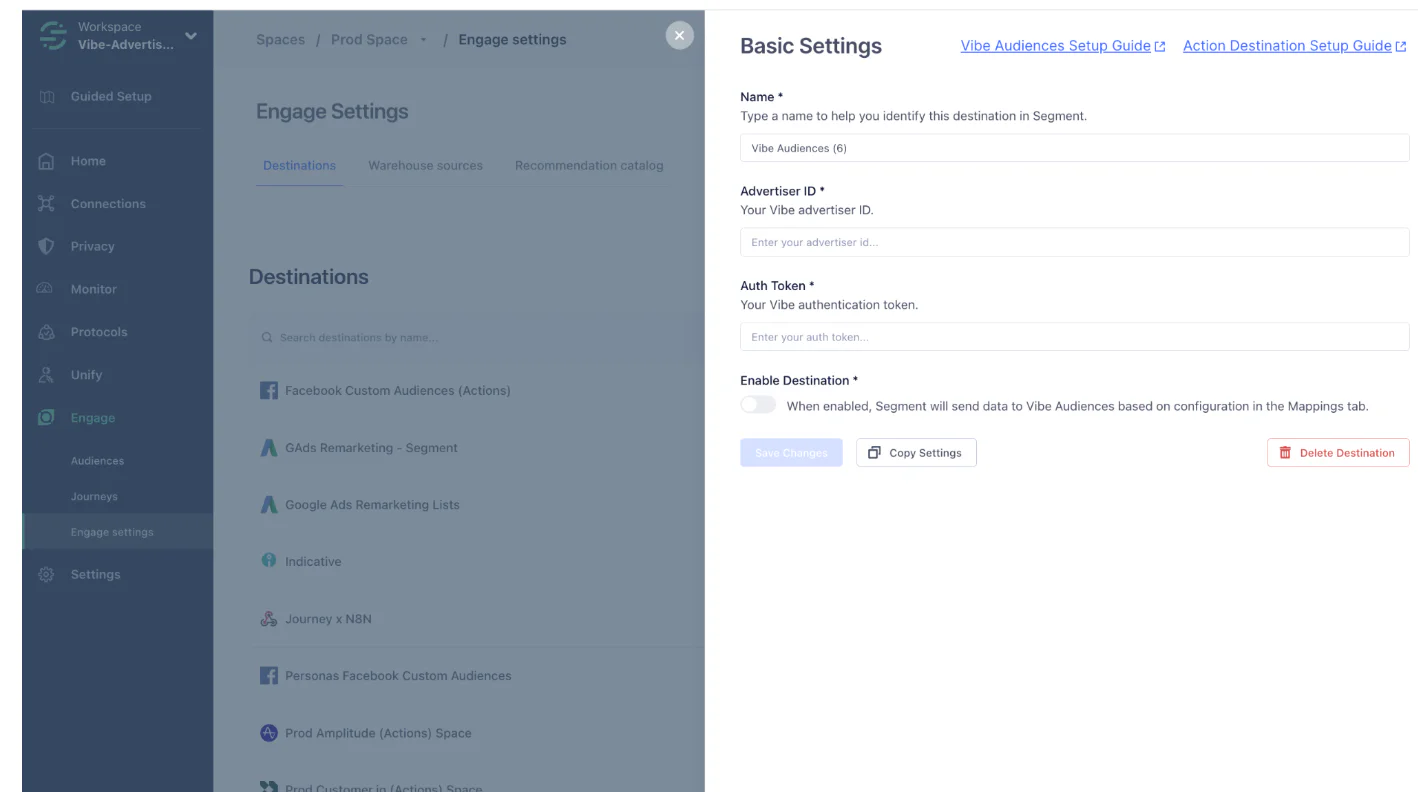Go to Home in sidebar
1418x792 pixels.
tap(88, 161)
